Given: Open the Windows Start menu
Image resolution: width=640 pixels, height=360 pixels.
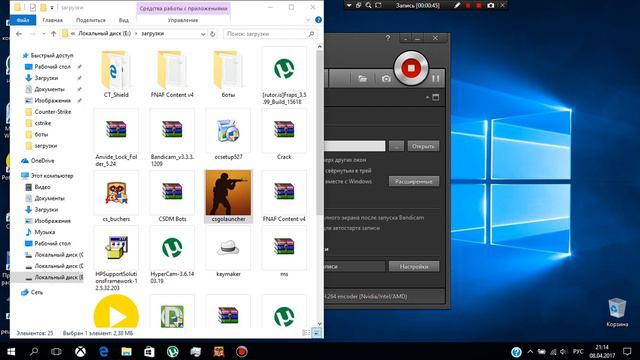Looking at the screenshot, I should coord(11,351).
